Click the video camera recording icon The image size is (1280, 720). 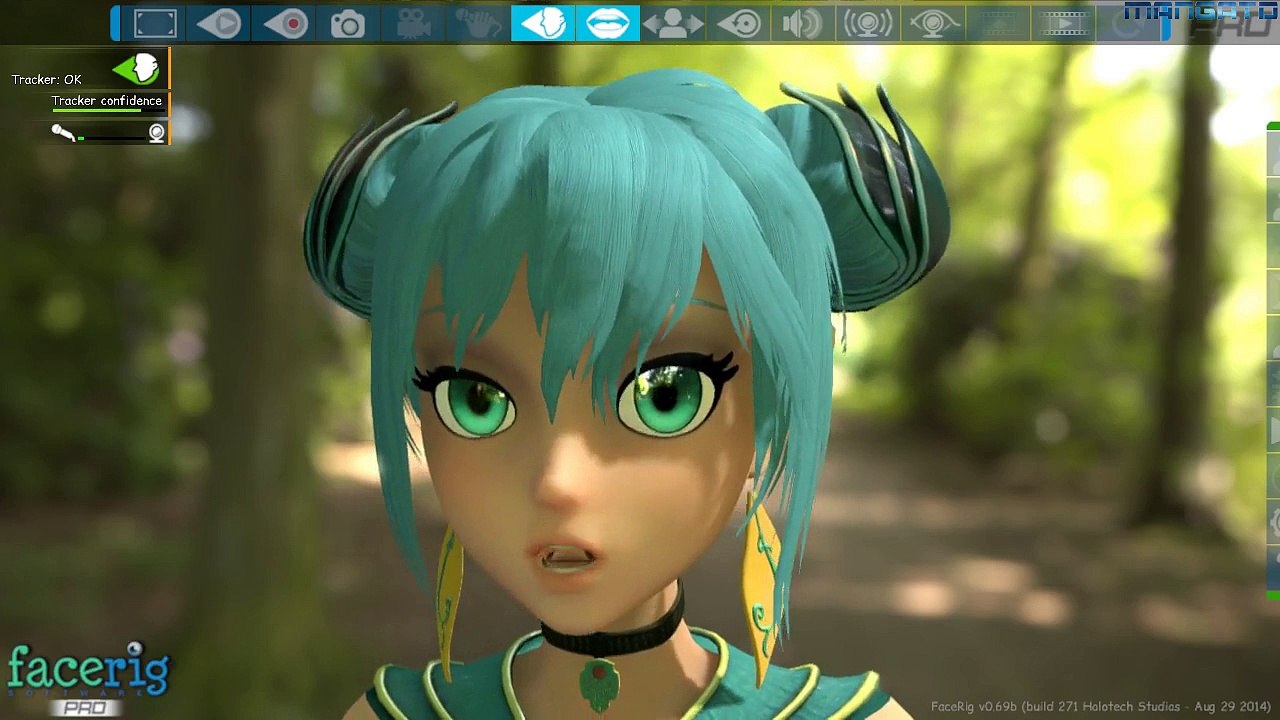[x=413, y=23]
